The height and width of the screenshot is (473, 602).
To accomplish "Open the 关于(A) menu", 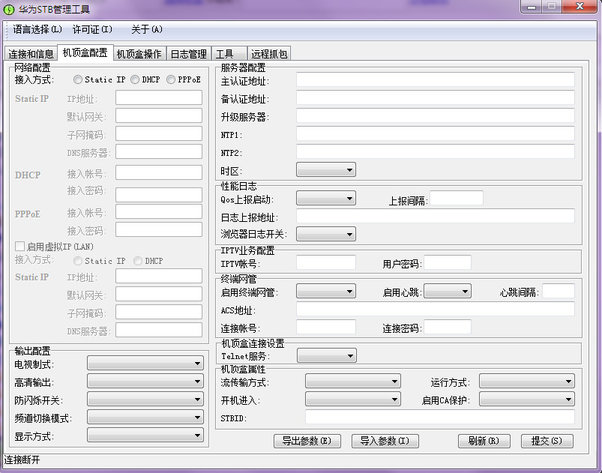I will click(147, 30).
